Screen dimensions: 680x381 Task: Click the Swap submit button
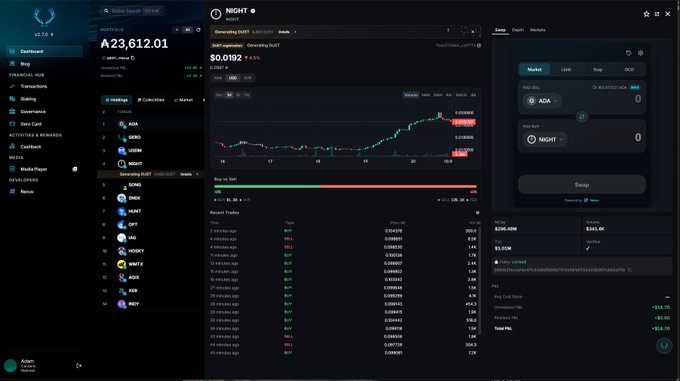coord(582,185)
